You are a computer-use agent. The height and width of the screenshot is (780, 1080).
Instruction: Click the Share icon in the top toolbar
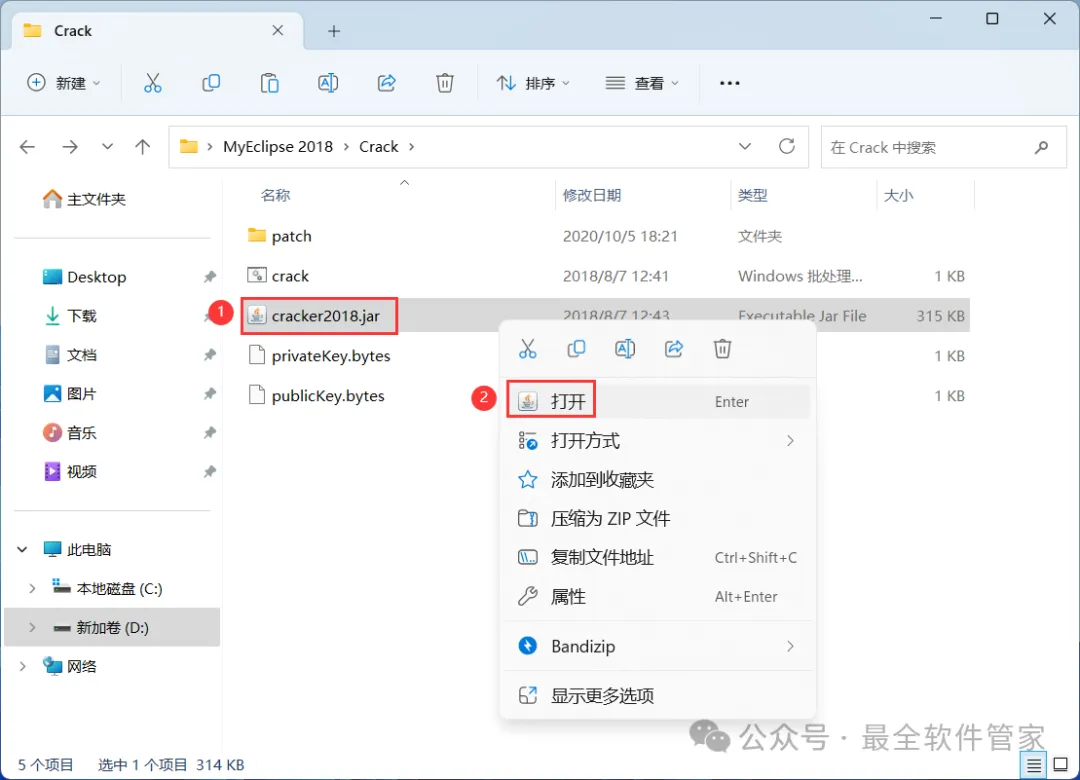386,83
